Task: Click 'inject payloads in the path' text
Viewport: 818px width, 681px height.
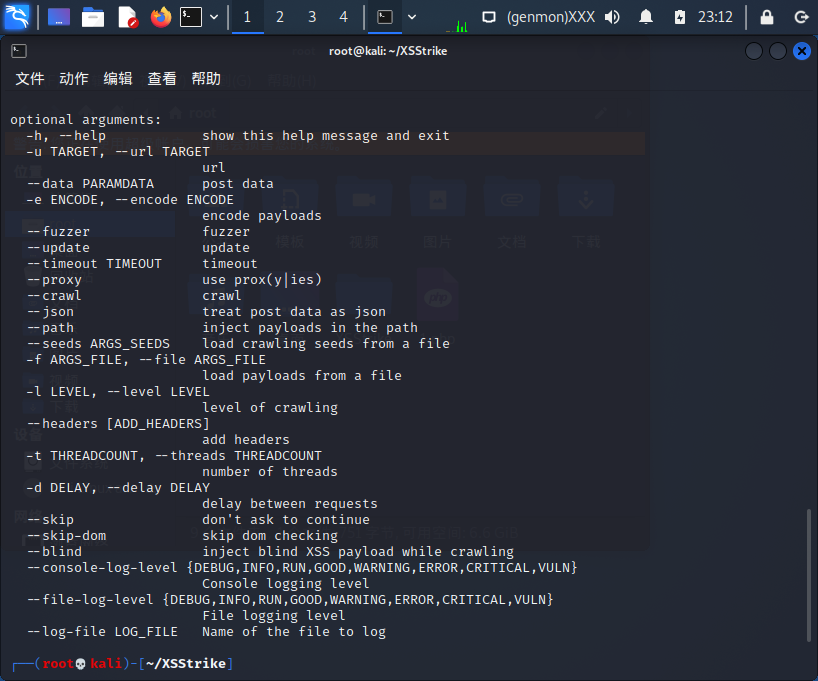Action: point(310,328)
